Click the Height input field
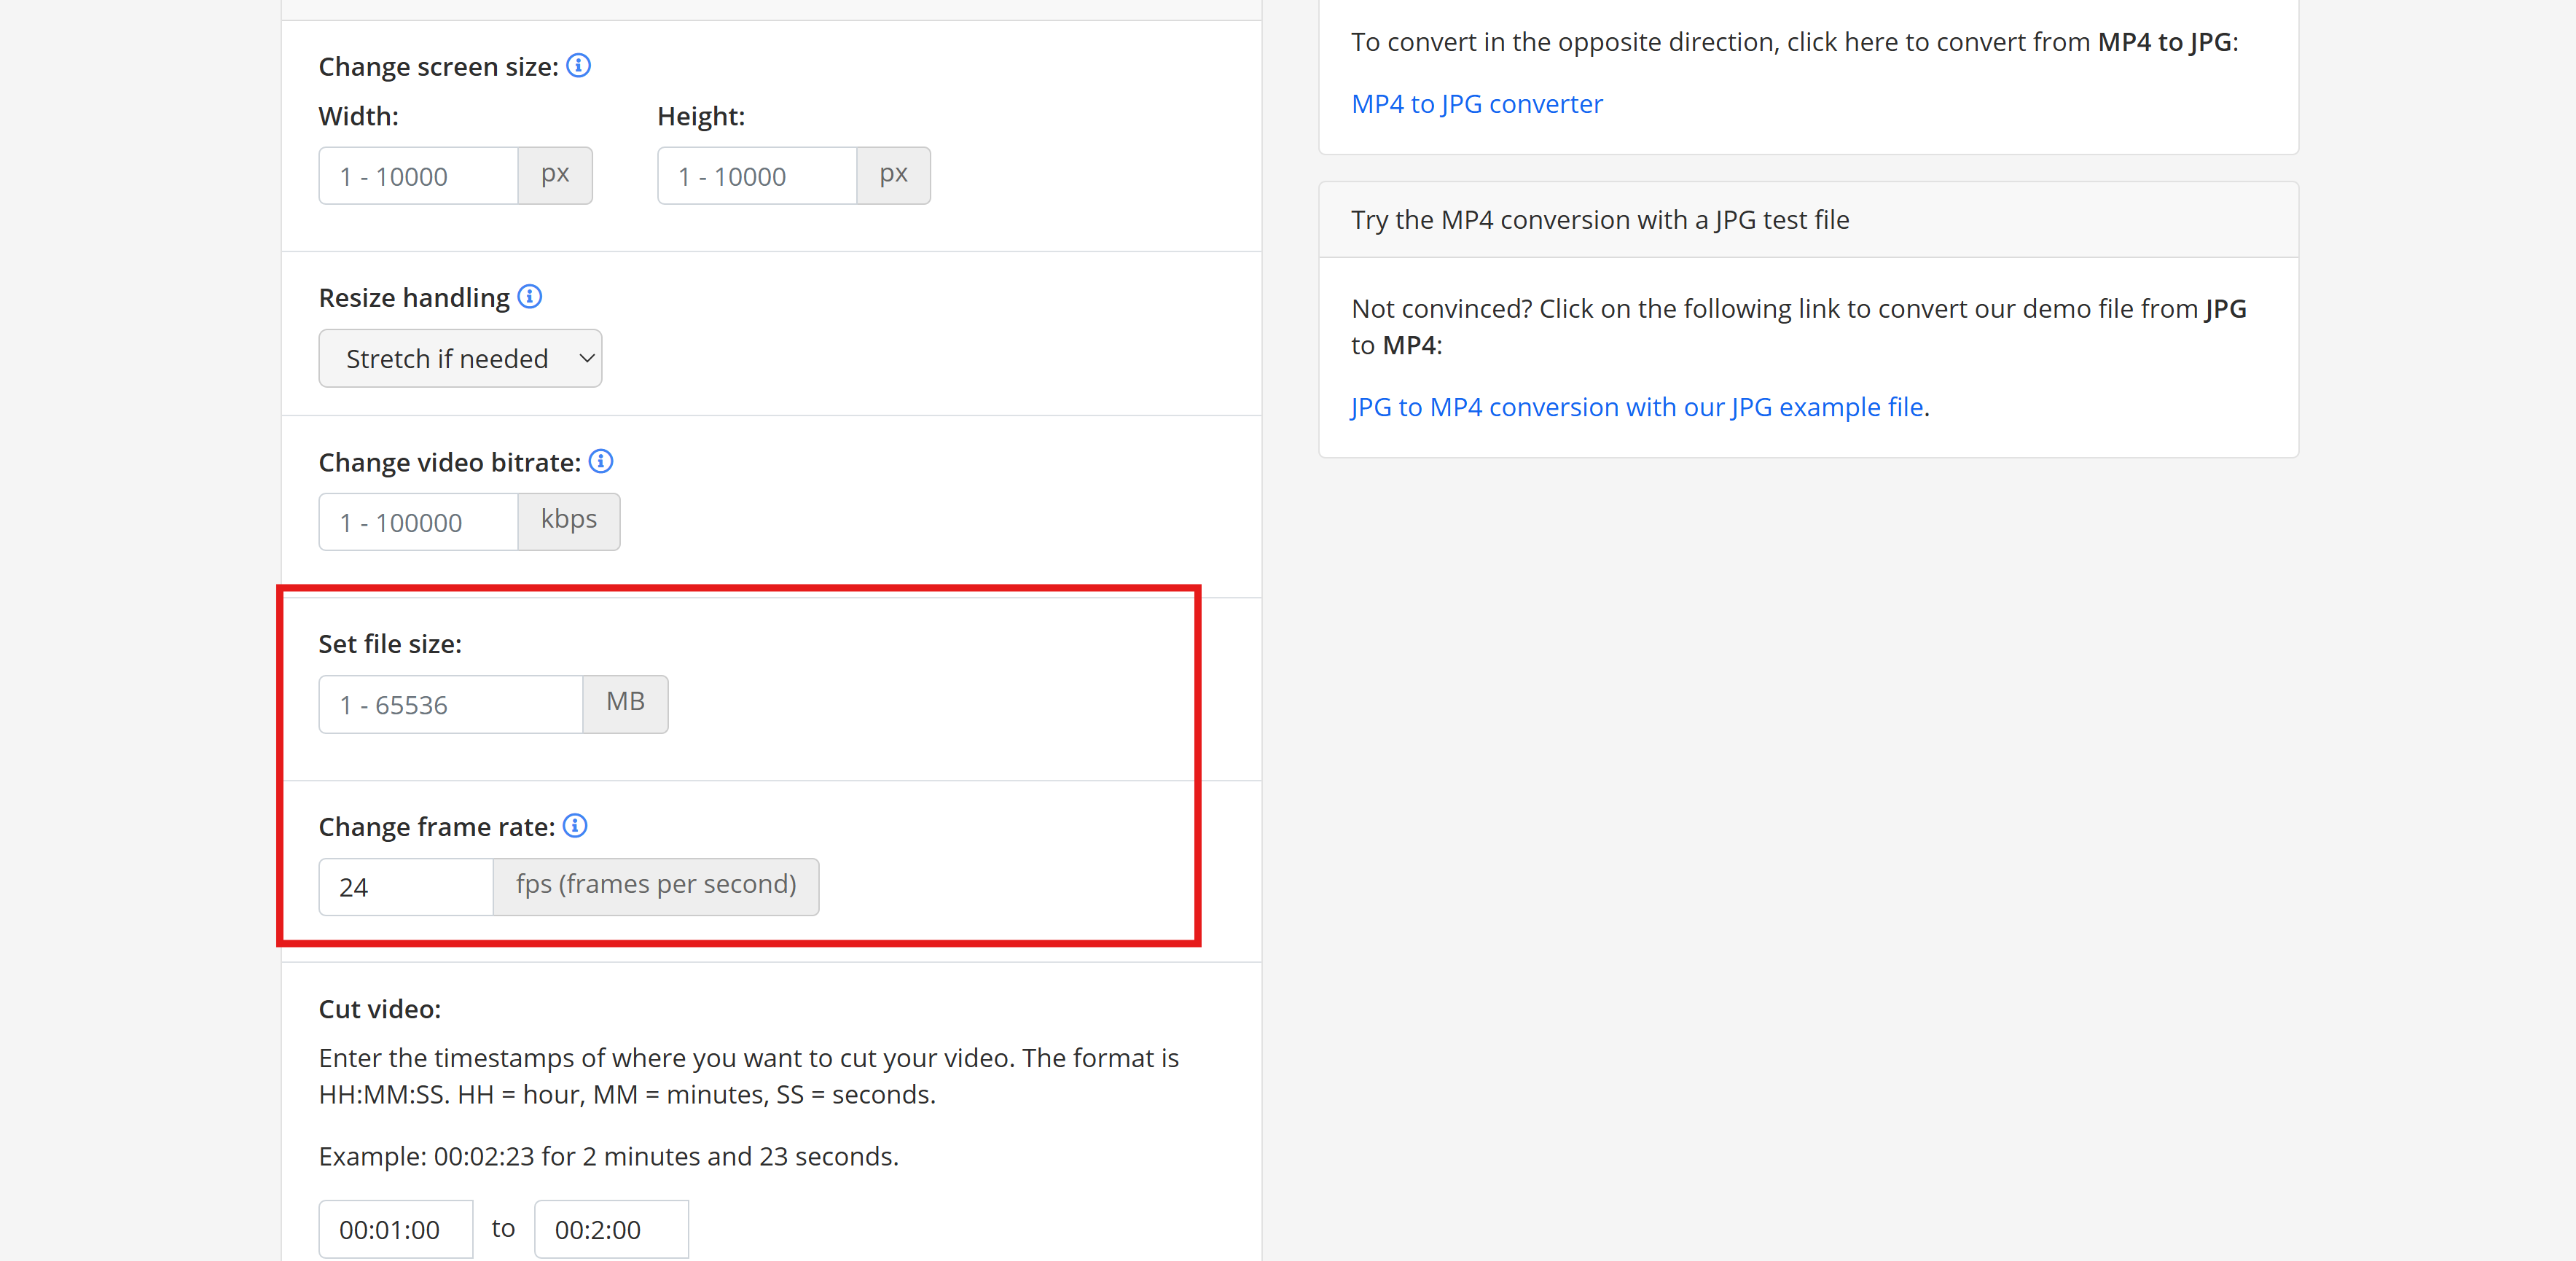This screenshot has height=1261, width=2576. tap(756, 176)
